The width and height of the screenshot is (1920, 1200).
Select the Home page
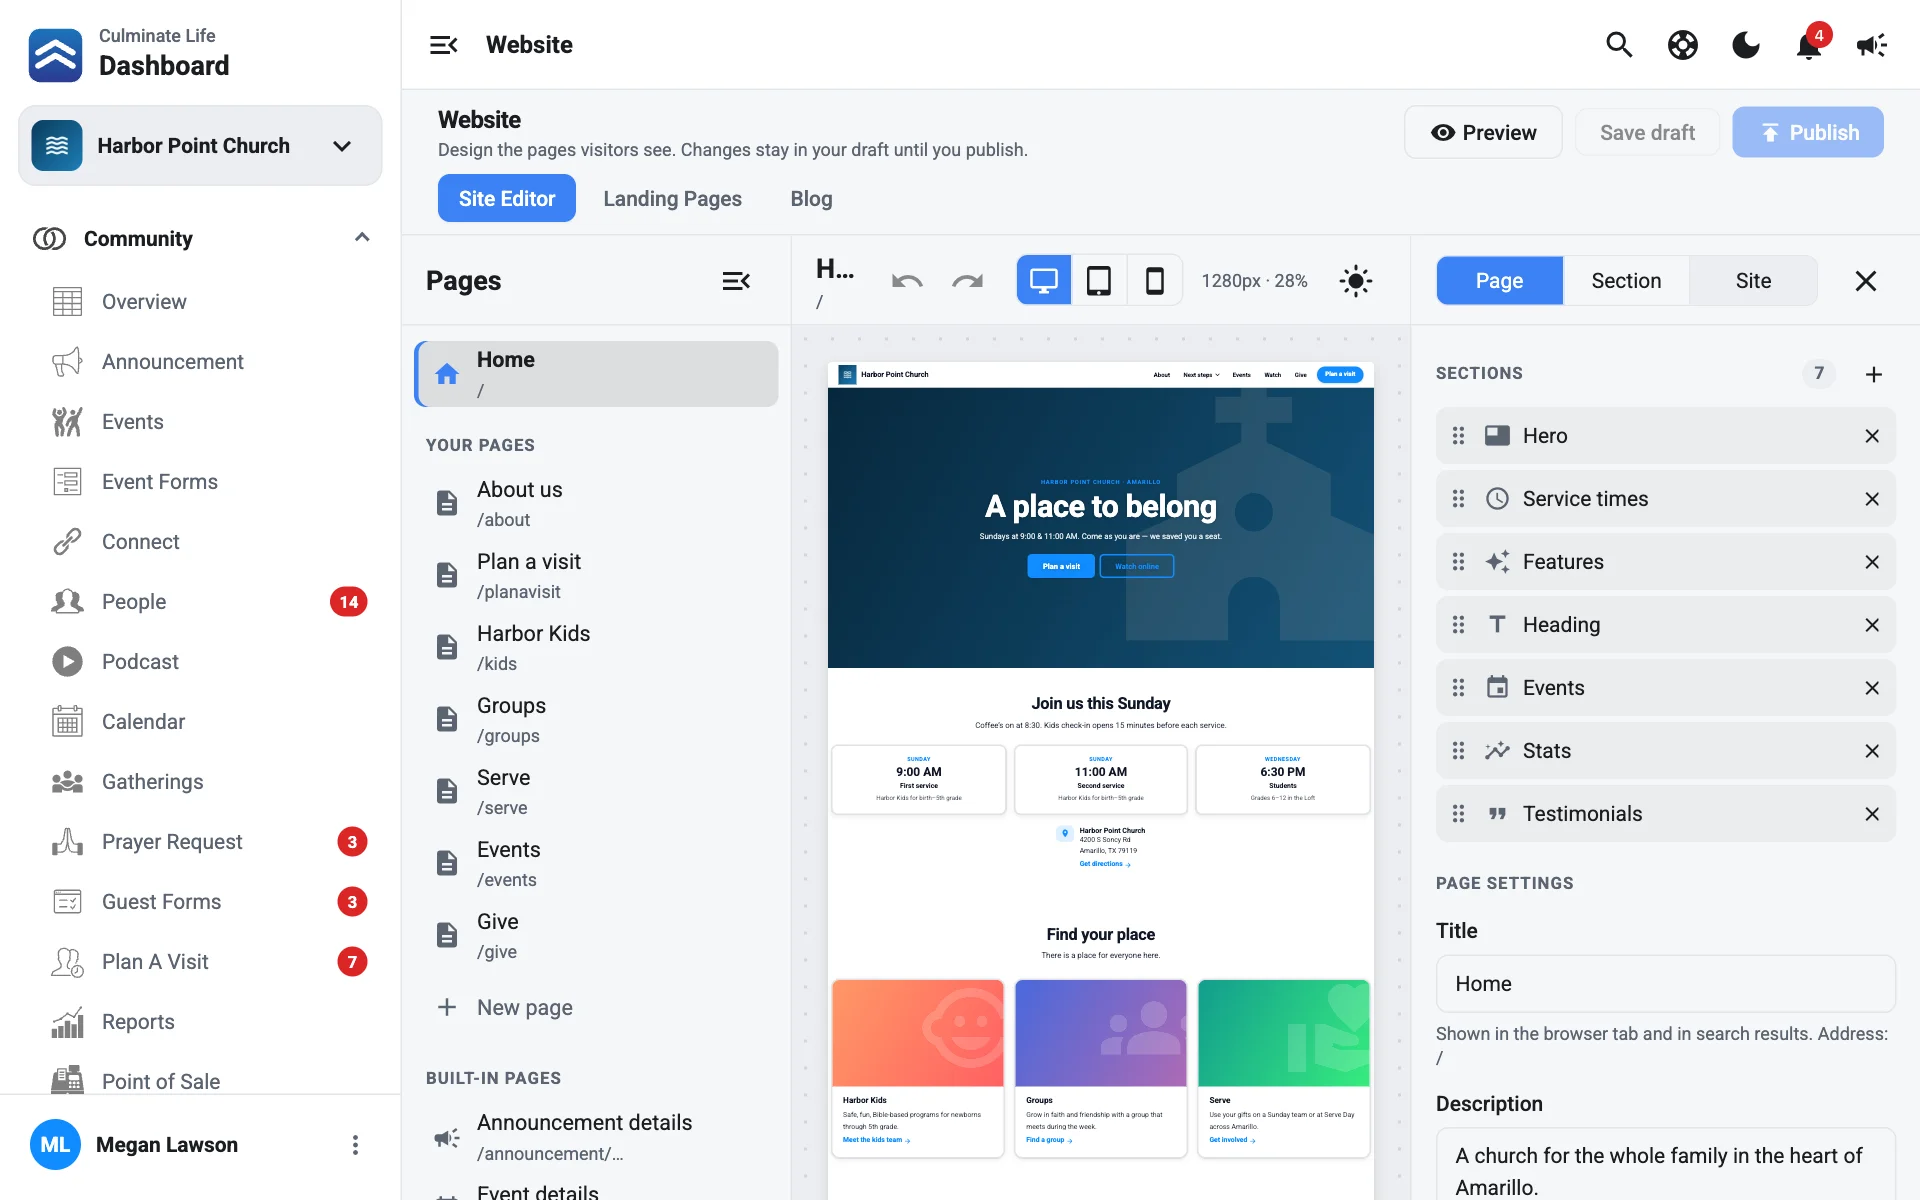tap(597, 374)
